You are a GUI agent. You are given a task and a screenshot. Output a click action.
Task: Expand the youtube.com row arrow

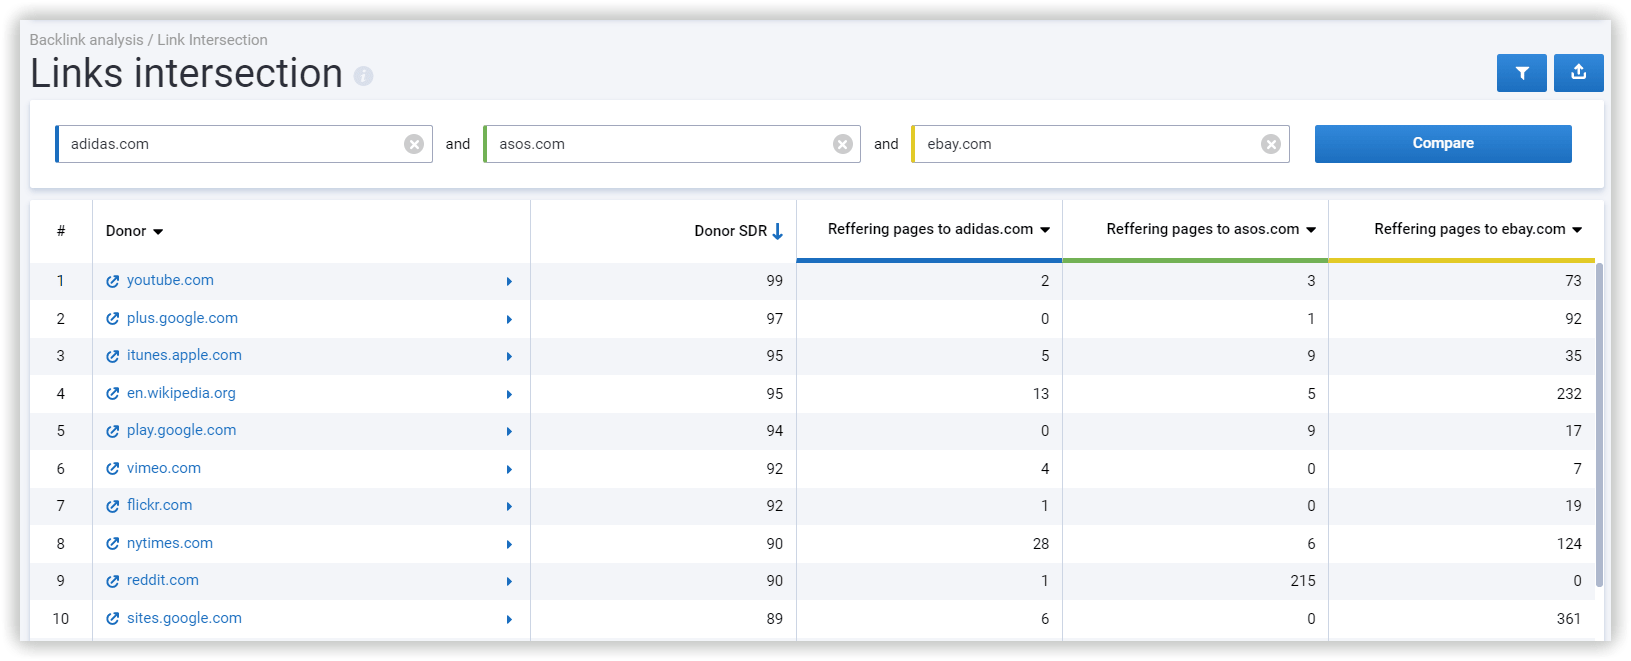pyautogui.click(x=509, y=282)
